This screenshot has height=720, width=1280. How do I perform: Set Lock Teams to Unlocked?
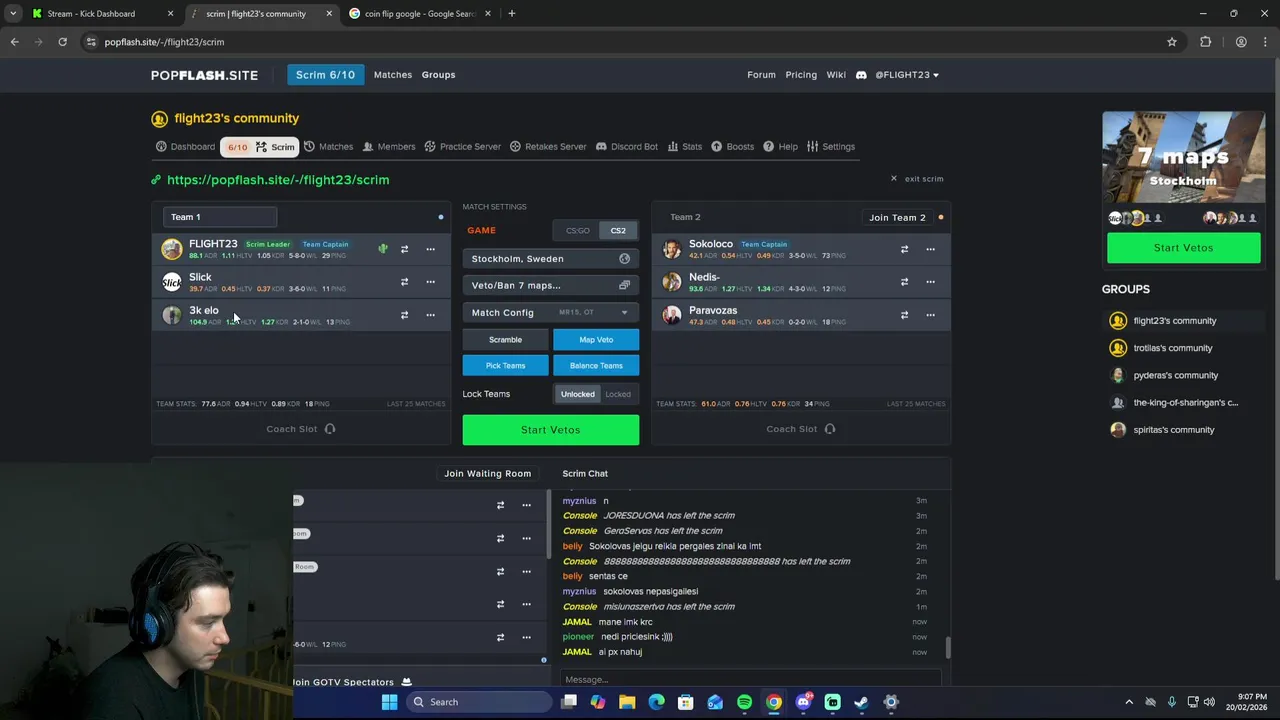pos(577,394)
